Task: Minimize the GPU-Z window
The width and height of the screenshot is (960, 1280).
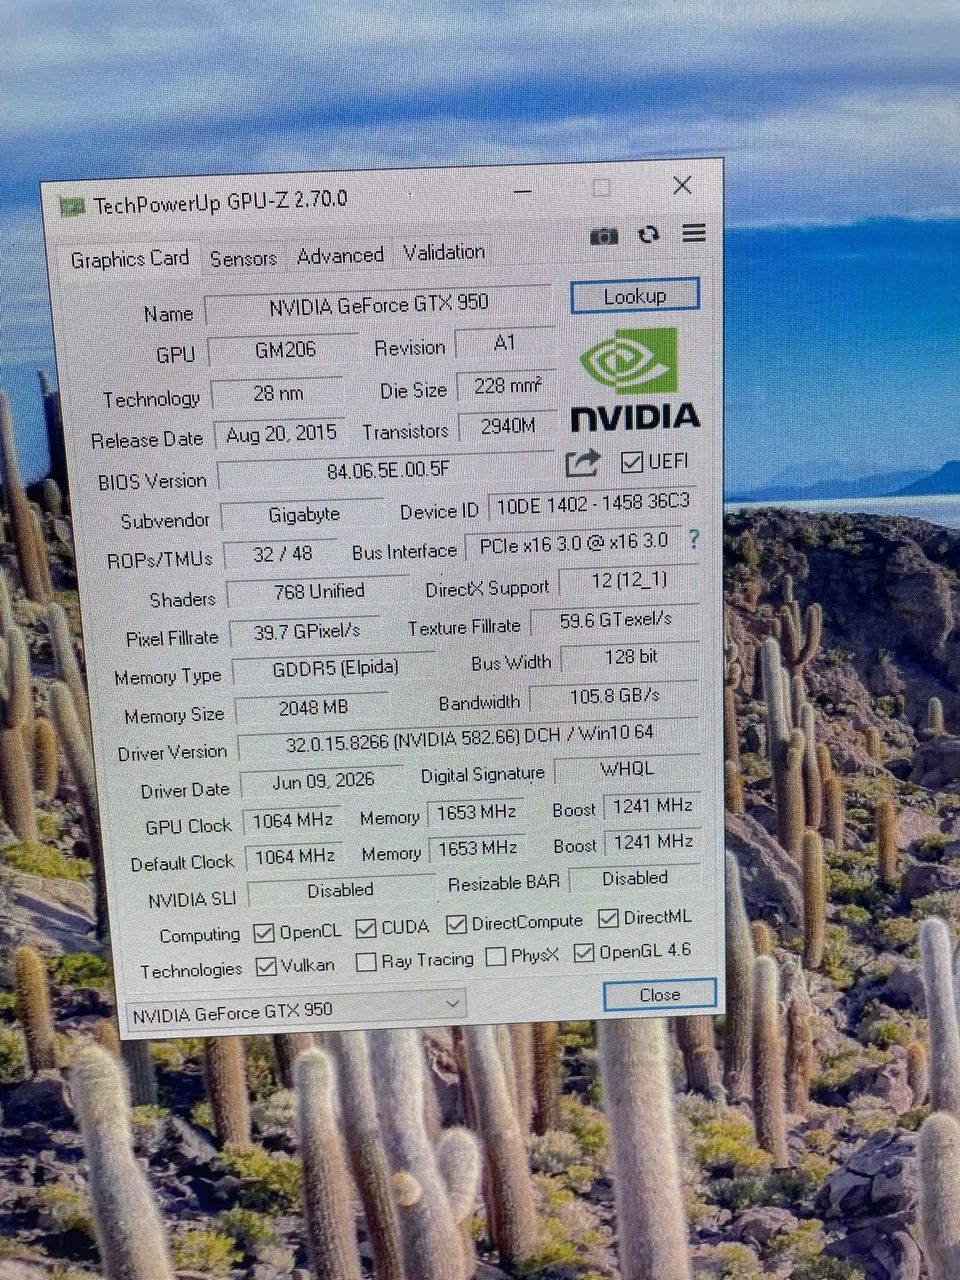Action: (x=523, y=191)
